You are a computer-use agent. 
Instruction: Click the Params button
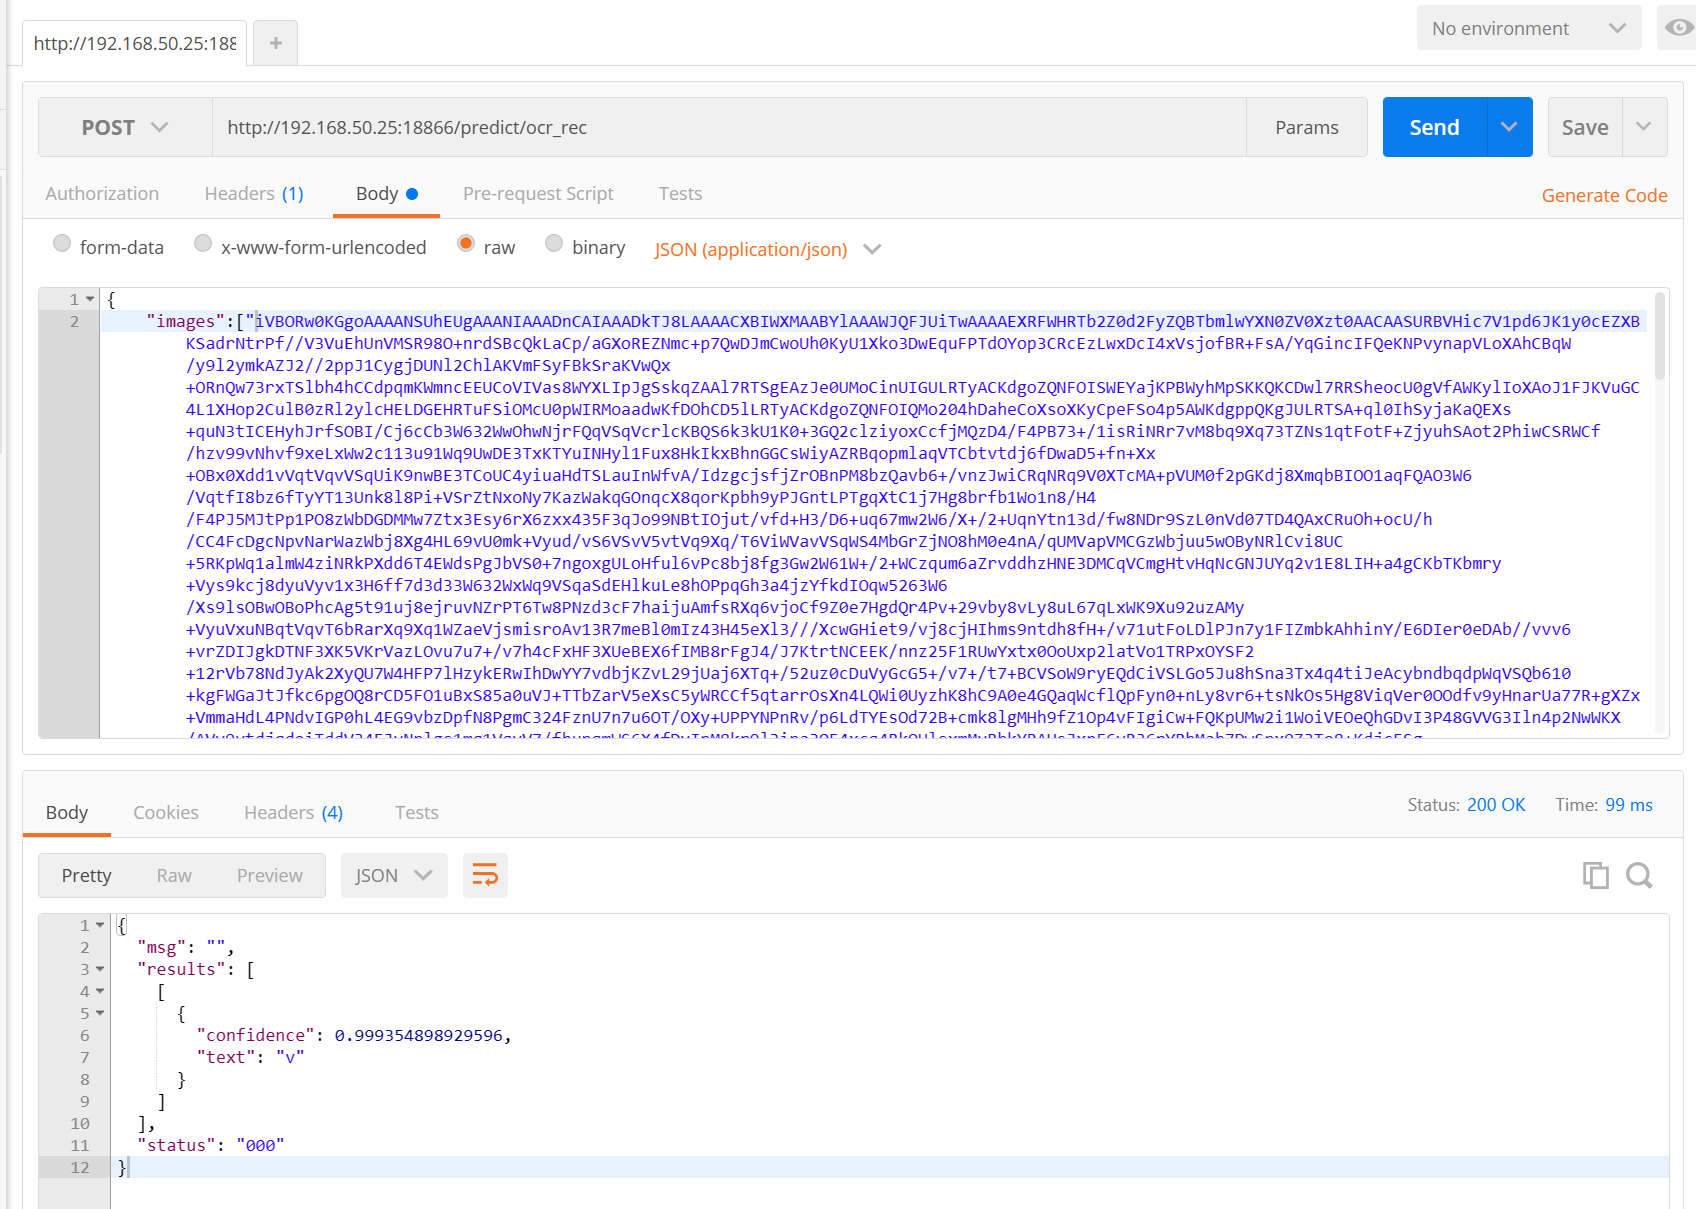coord(1306,127)
